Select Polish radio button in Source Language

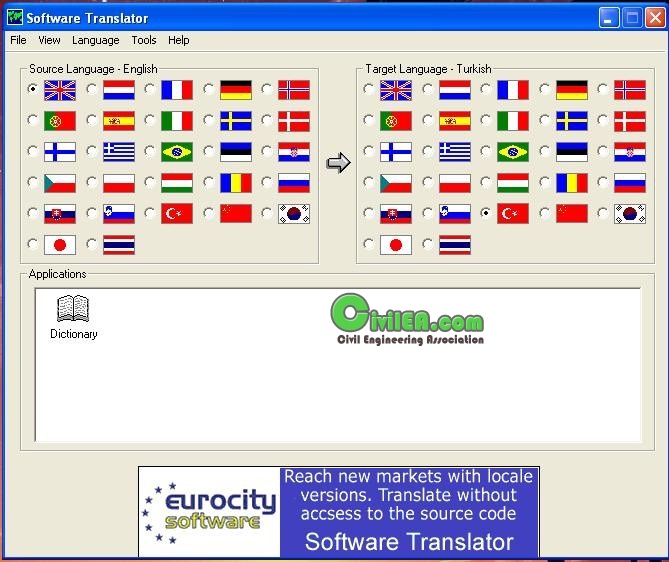(x=92, y=182)
